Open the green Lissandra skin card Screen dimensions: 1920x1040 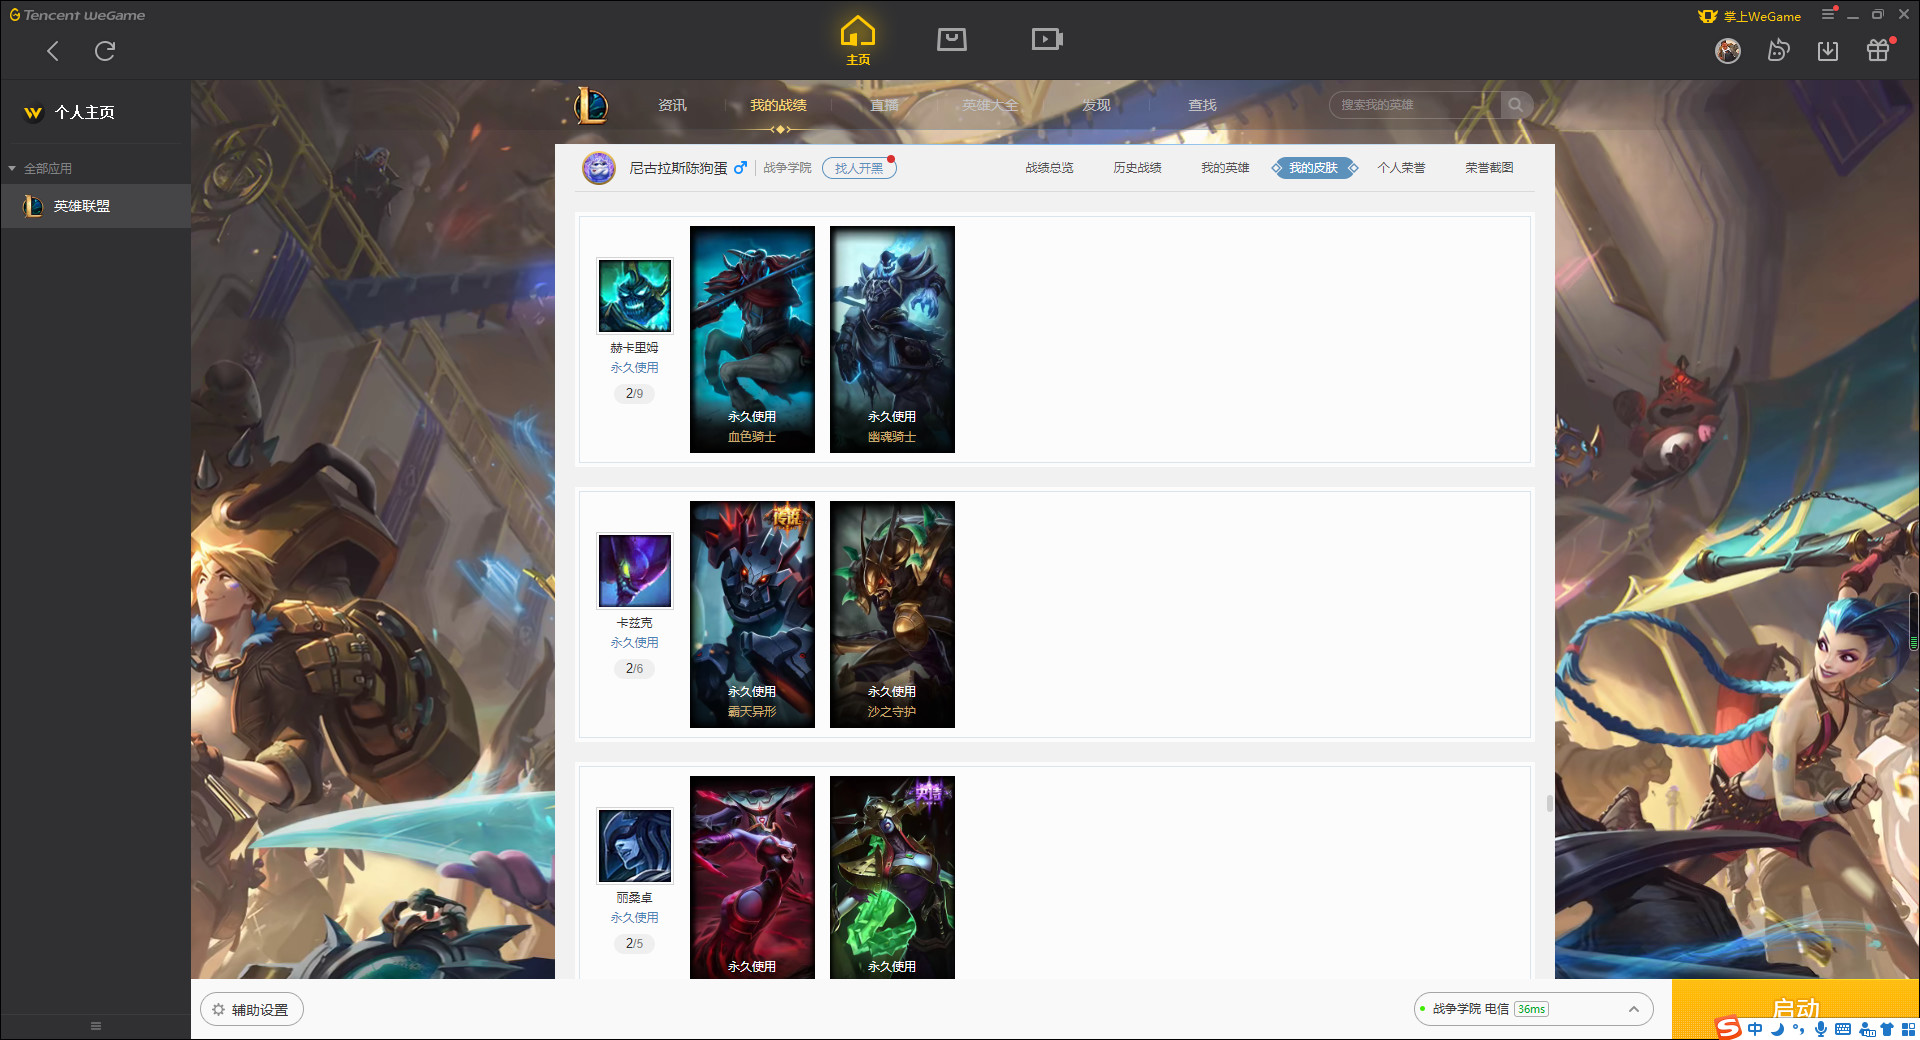click(x=892, y=877)
